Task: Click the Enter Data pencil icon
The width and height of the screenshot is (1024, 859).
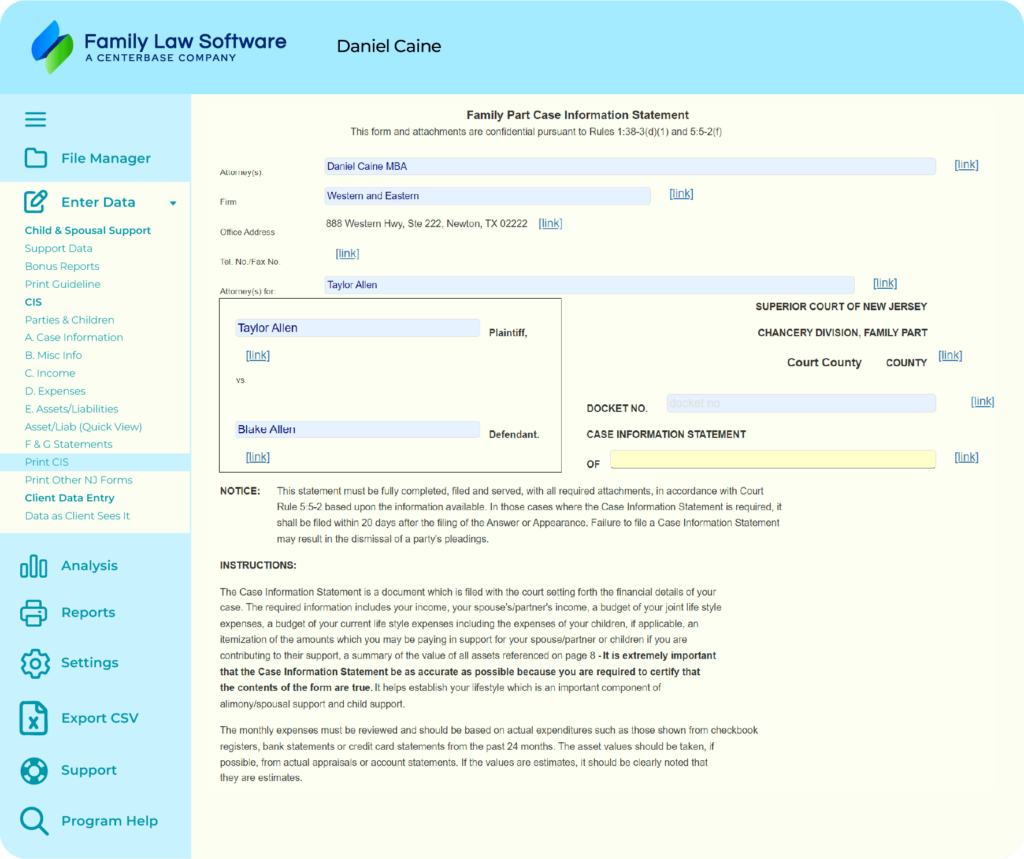Action: 35,202
